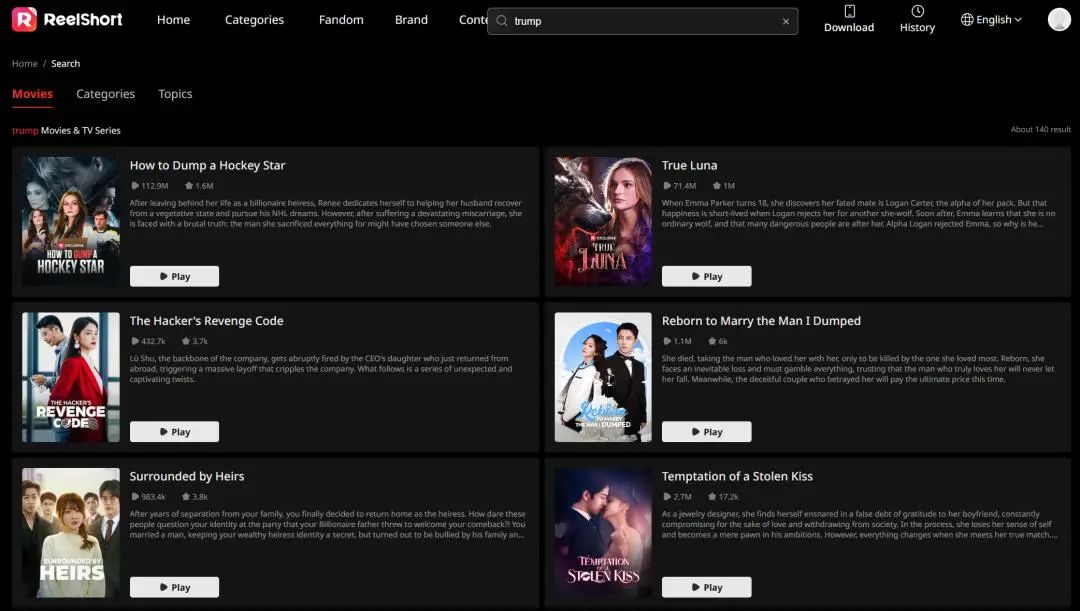Click the Home breadcrumb link
Image resolution: width=1080 pixels, height=611 pixels.
pos(25,63)
